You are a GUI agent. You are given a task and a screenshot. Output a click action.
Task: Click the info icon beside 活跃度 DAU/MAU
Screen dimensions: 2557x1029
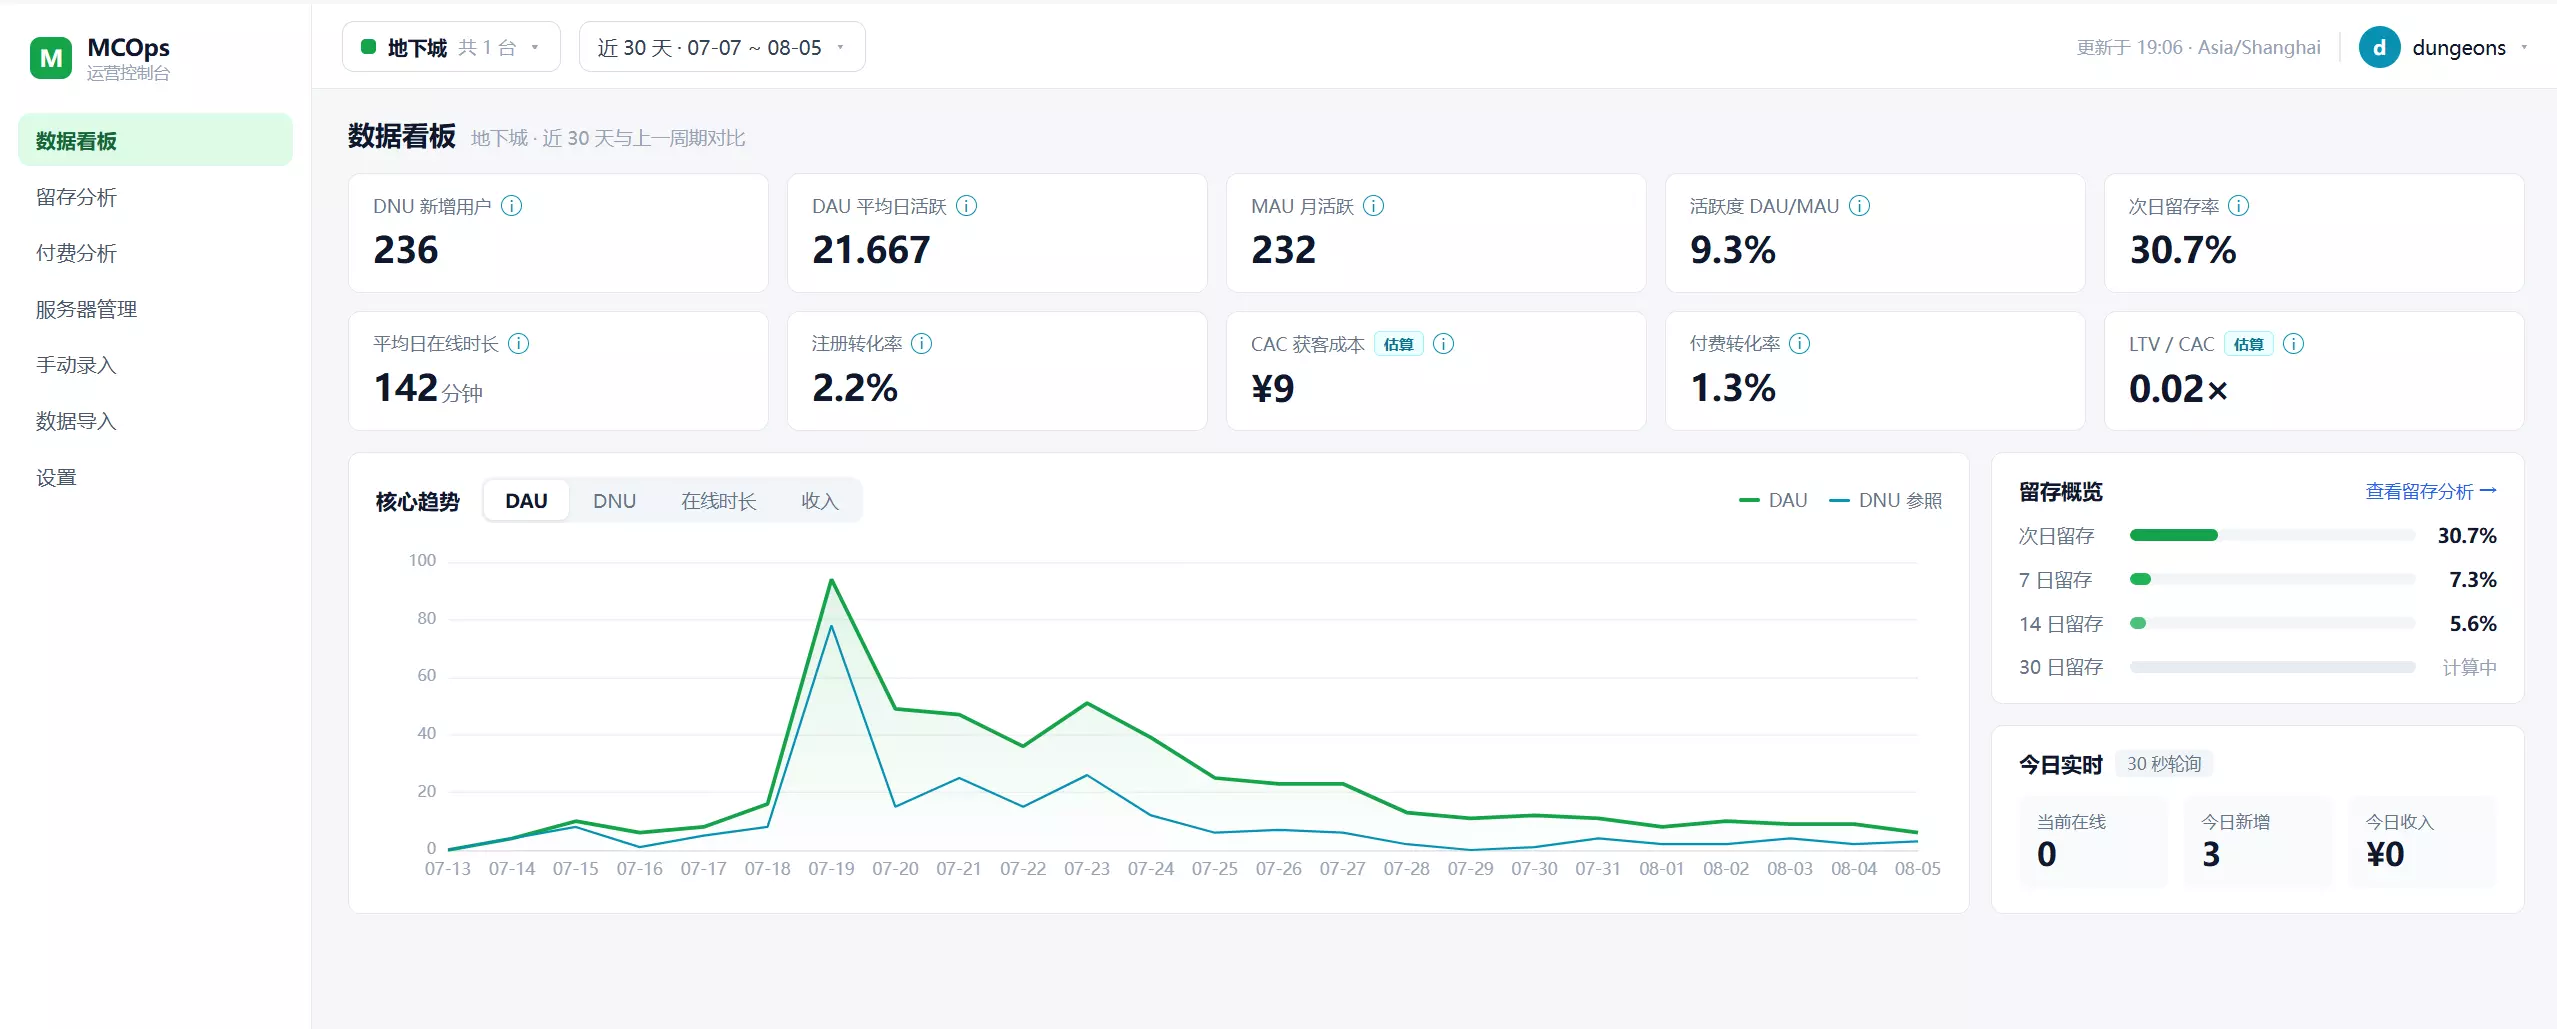point(1859,206)
